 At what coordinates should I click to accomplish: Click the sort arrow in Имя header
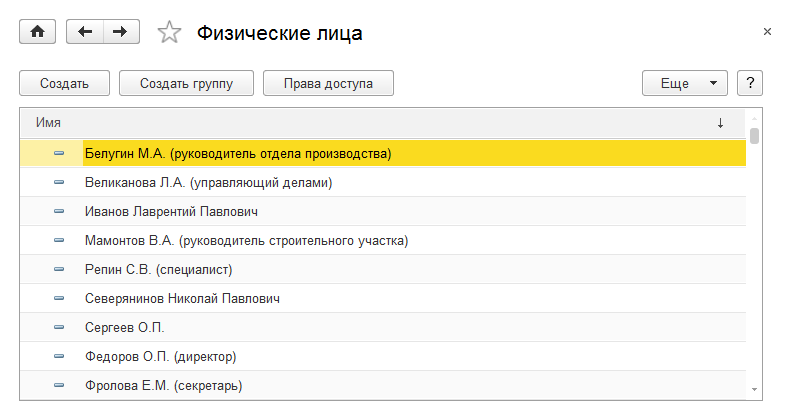click(720, 123)
